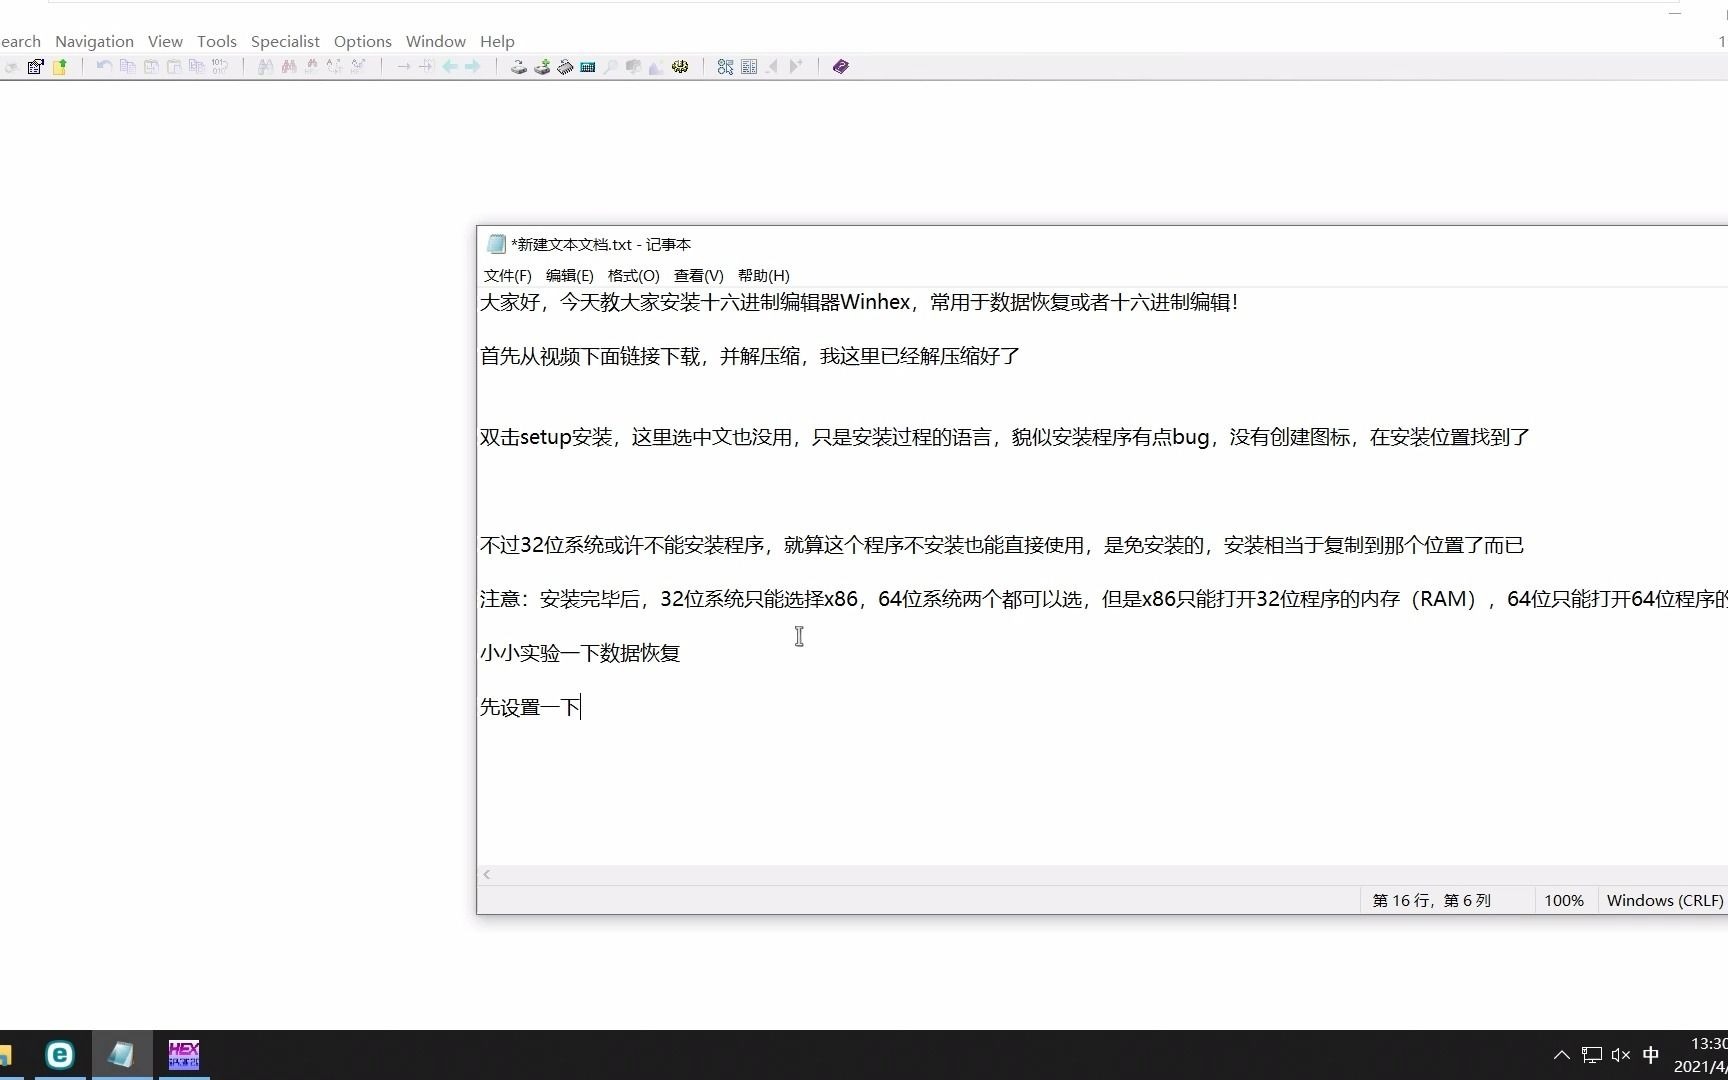Open Notepad's 帮助(H) menu
Image resolution: width=1728 pixels, height=1080 pixels.
coord(764,275)
